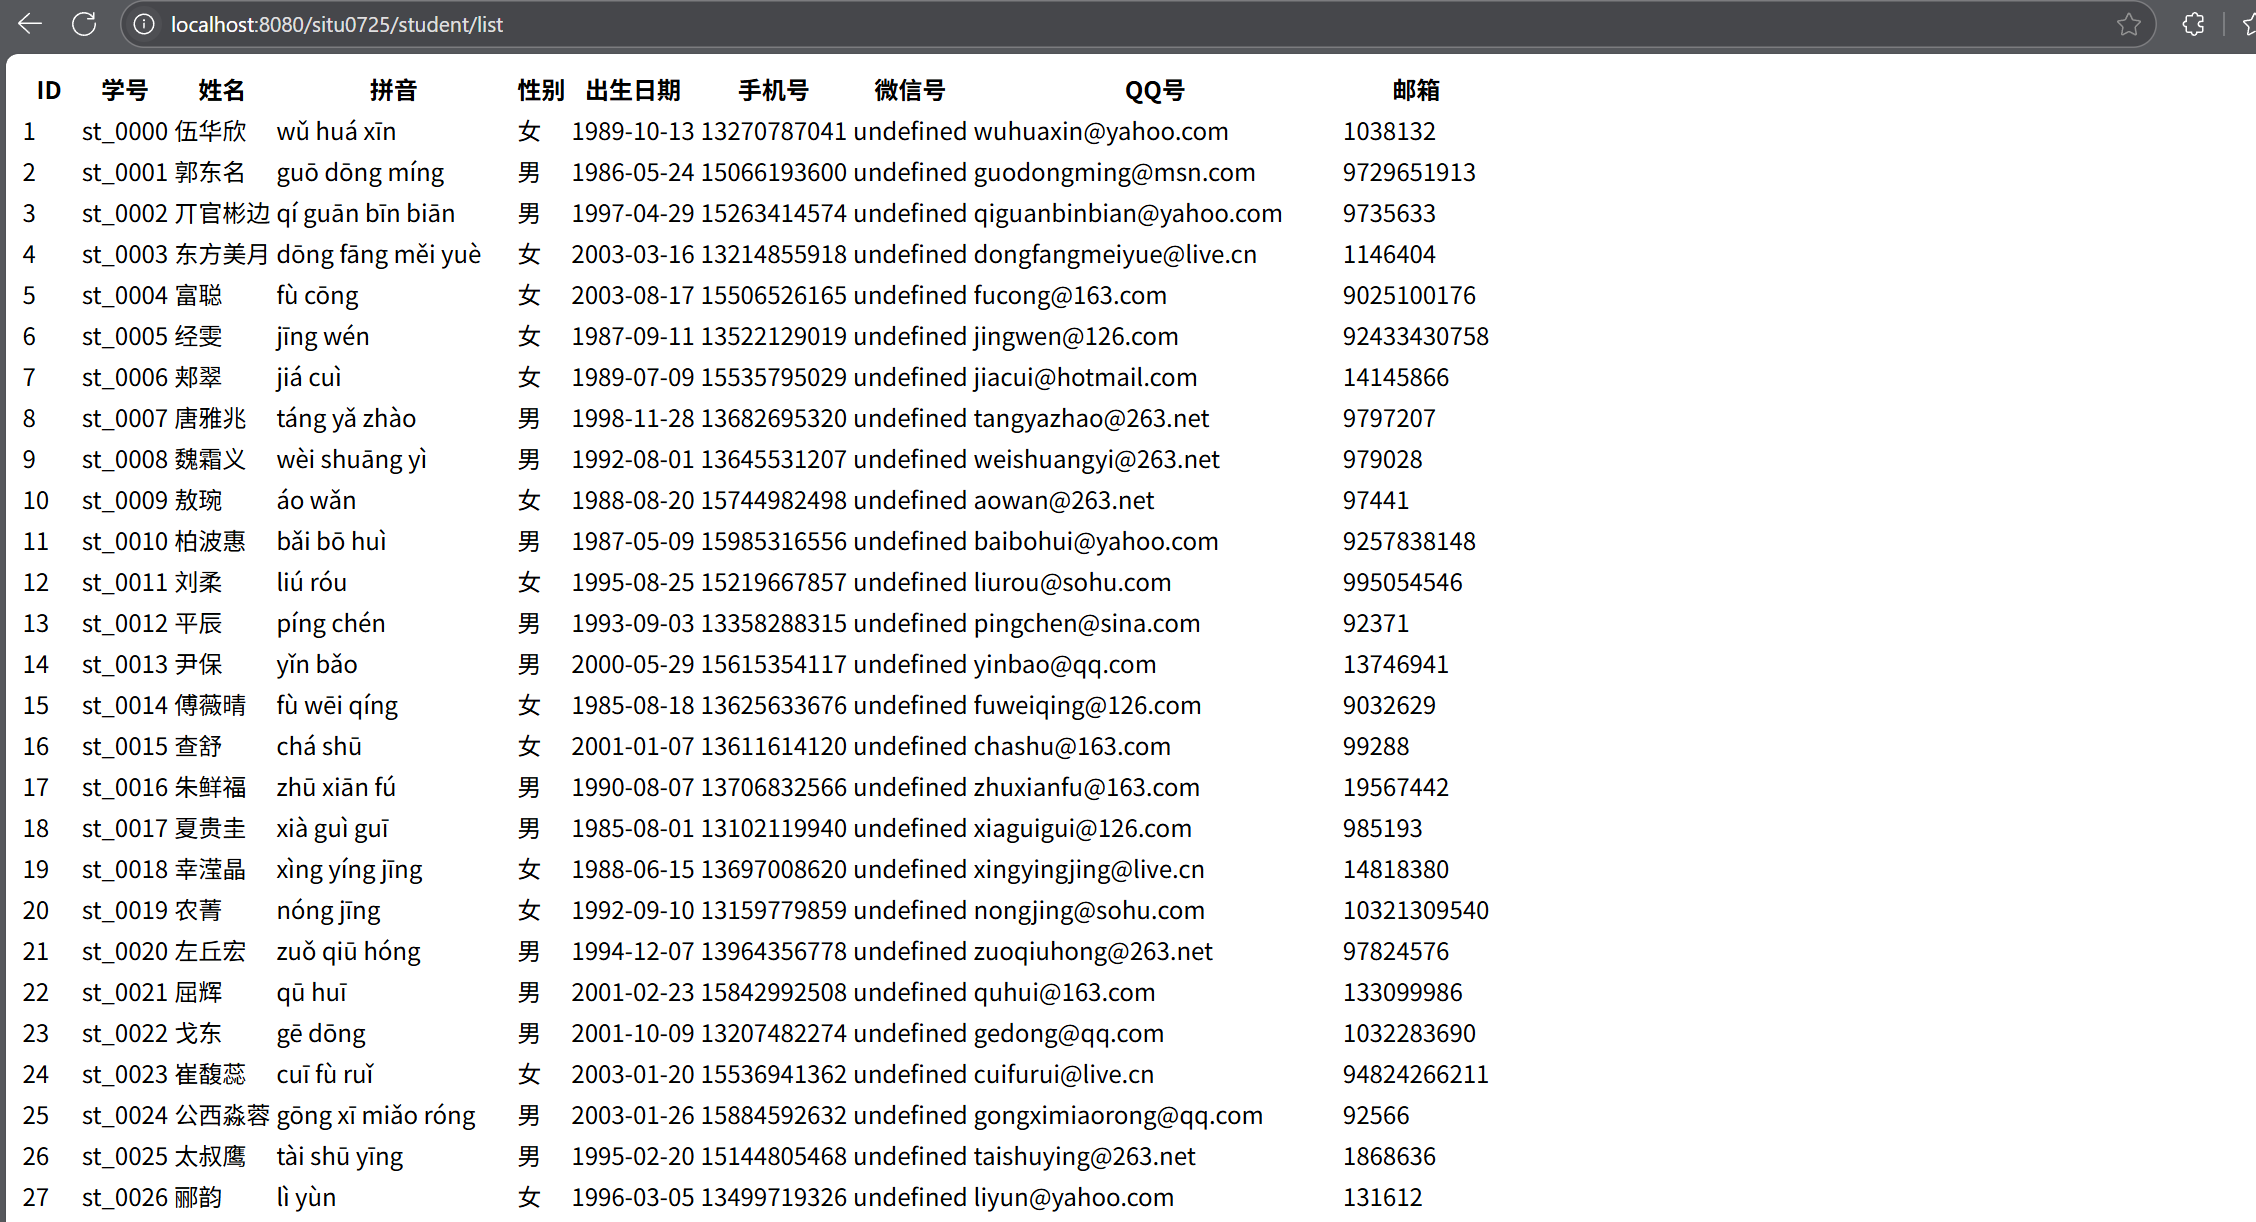Image resolution: width=2256 pixels, height=1222 pixels.
Task: Select the row for student 郦韵
Action: [x=700, y=1197]
